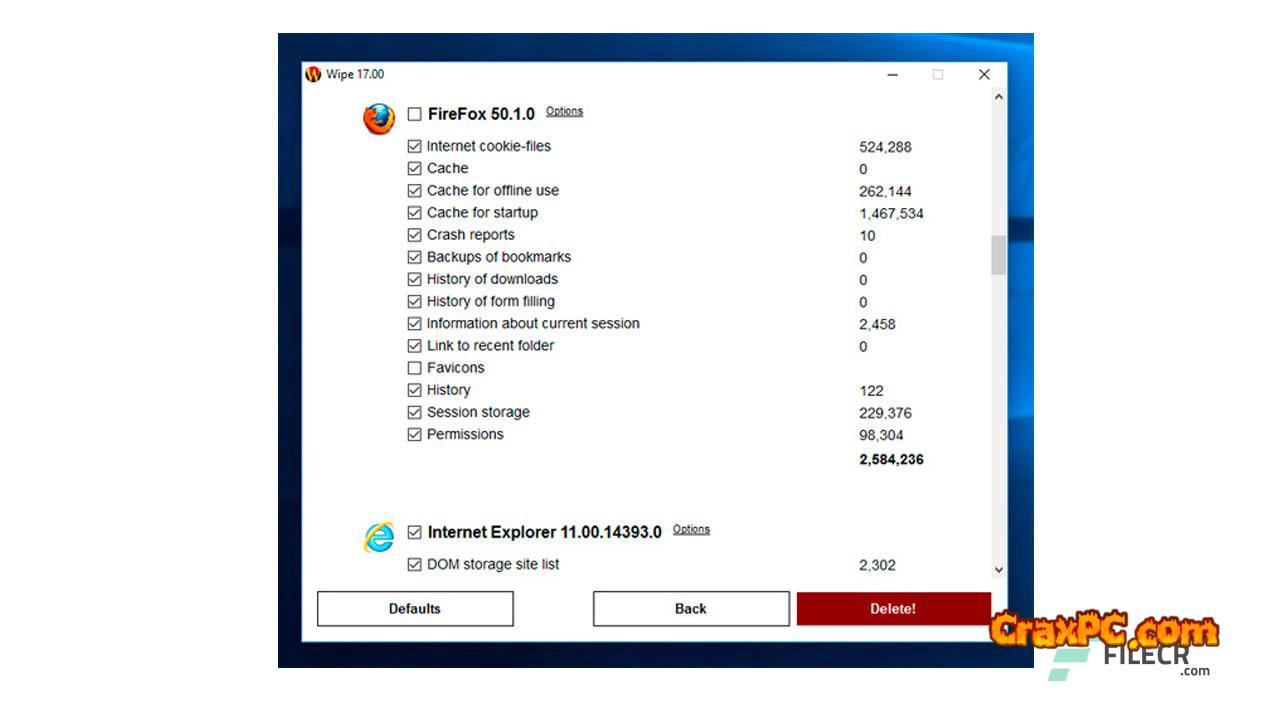
Task: Click the scrollbar down arrow
Action: (998, 570)
